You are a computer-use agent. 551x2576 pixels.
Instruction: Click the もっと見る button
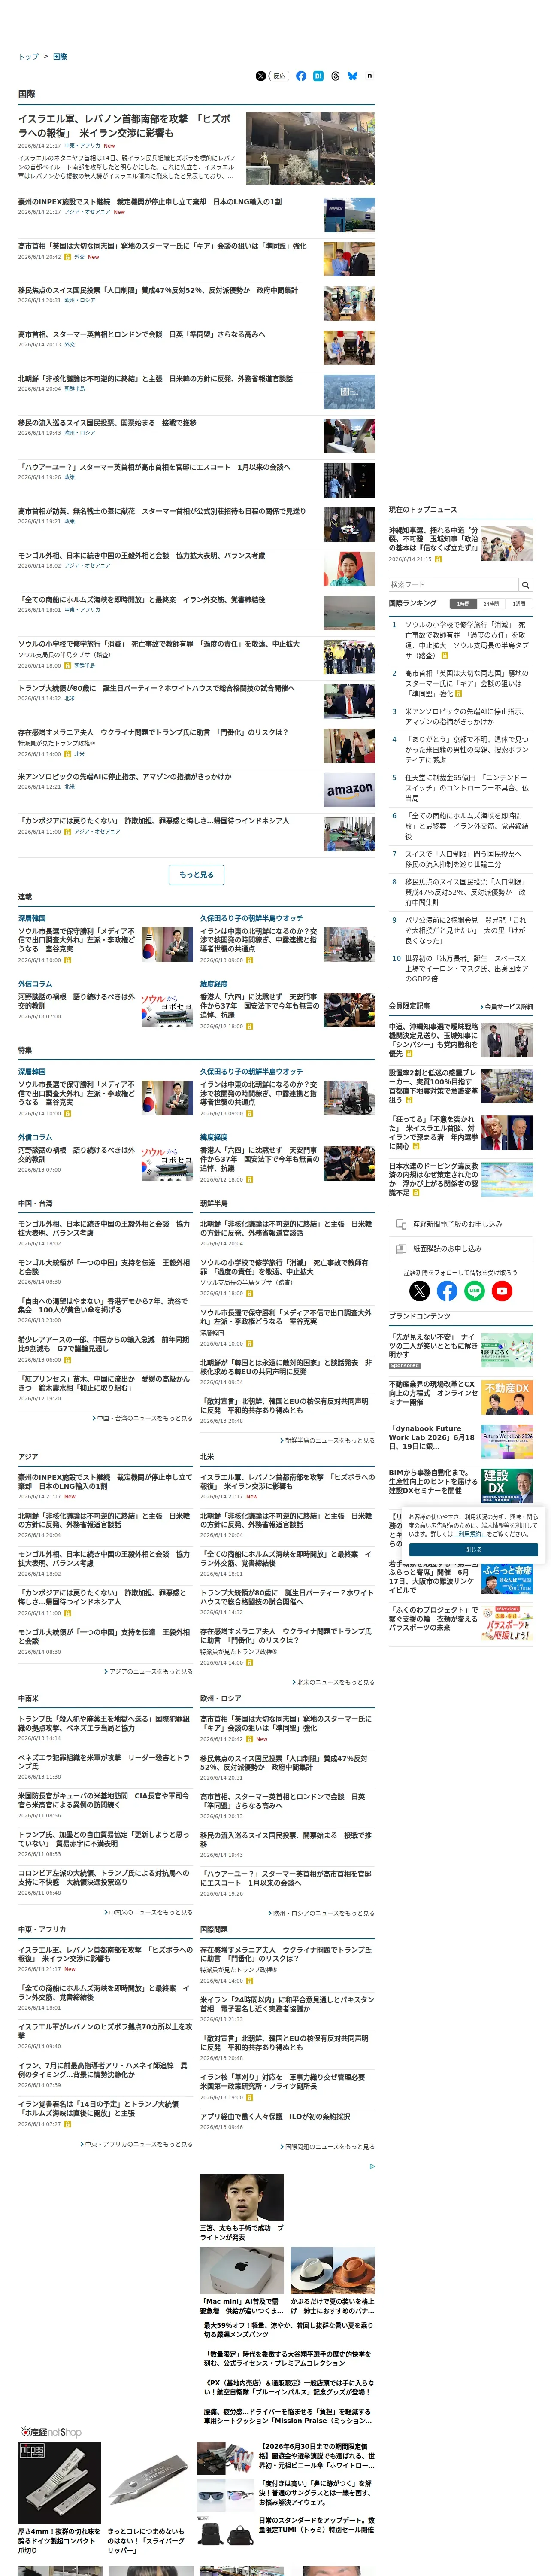click(196, 875)
